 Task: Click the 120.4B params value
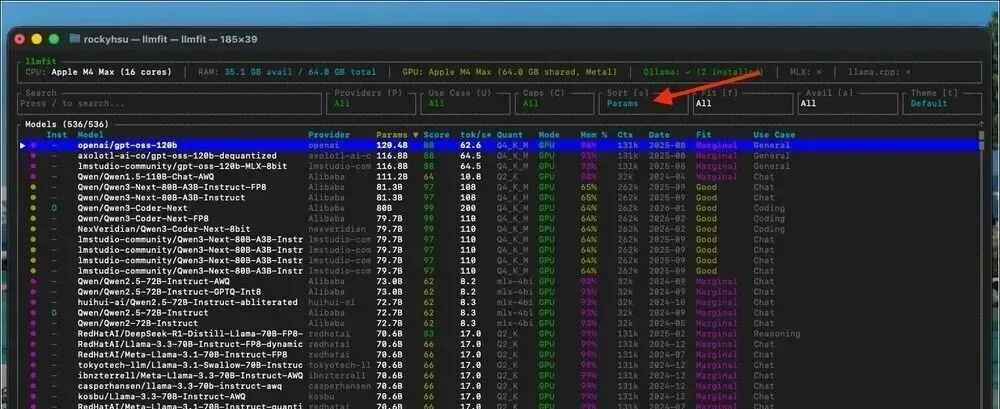392,145
